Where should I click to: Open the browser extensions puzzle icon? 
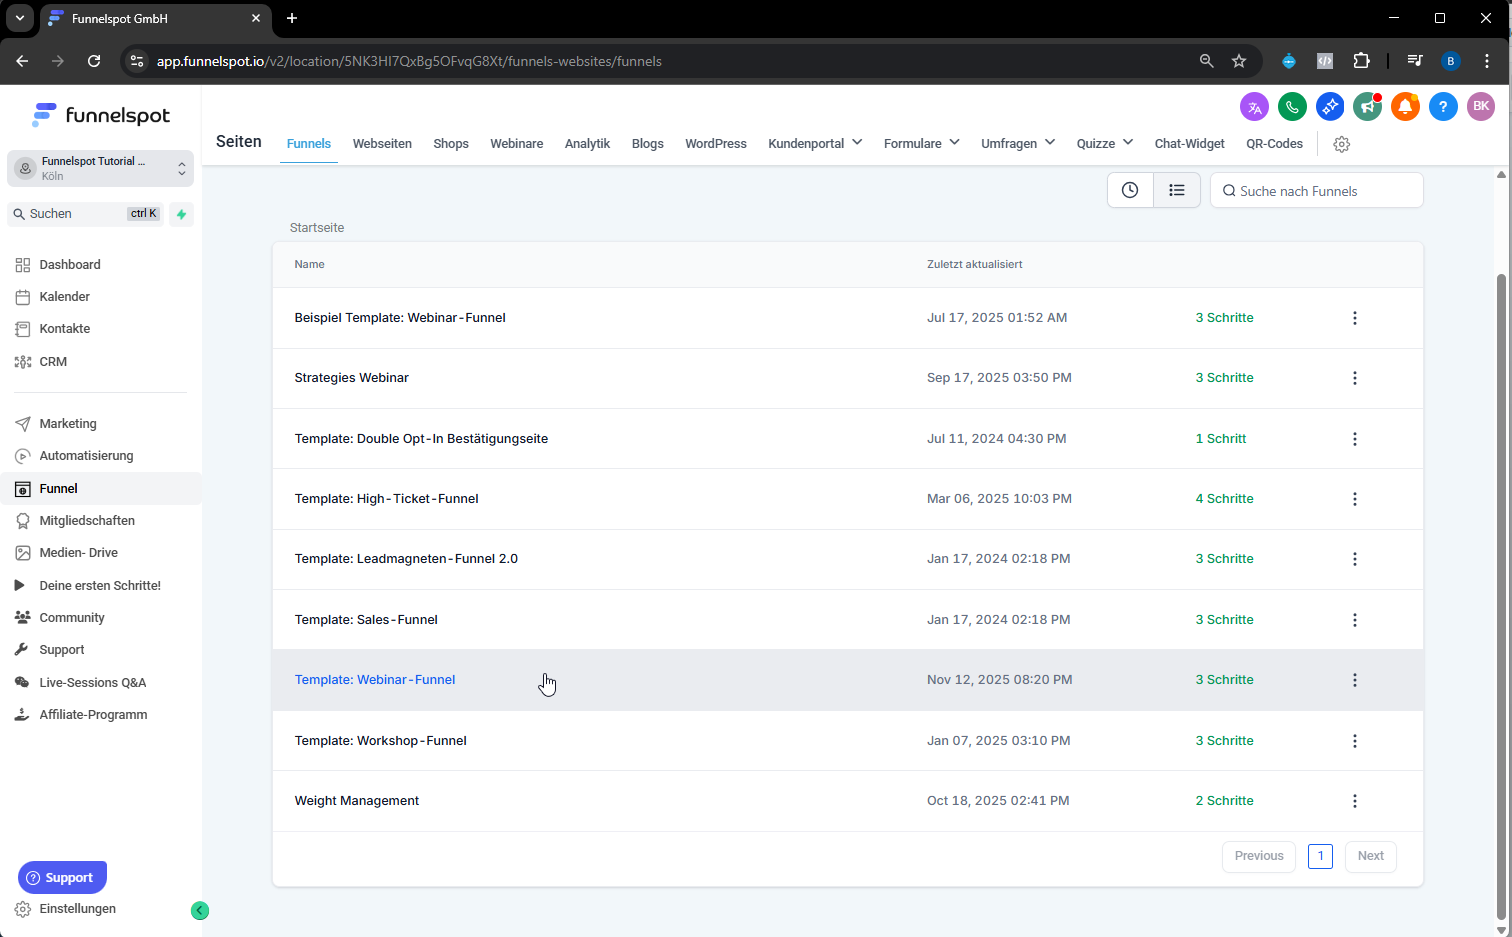(x=1361, y=61)
